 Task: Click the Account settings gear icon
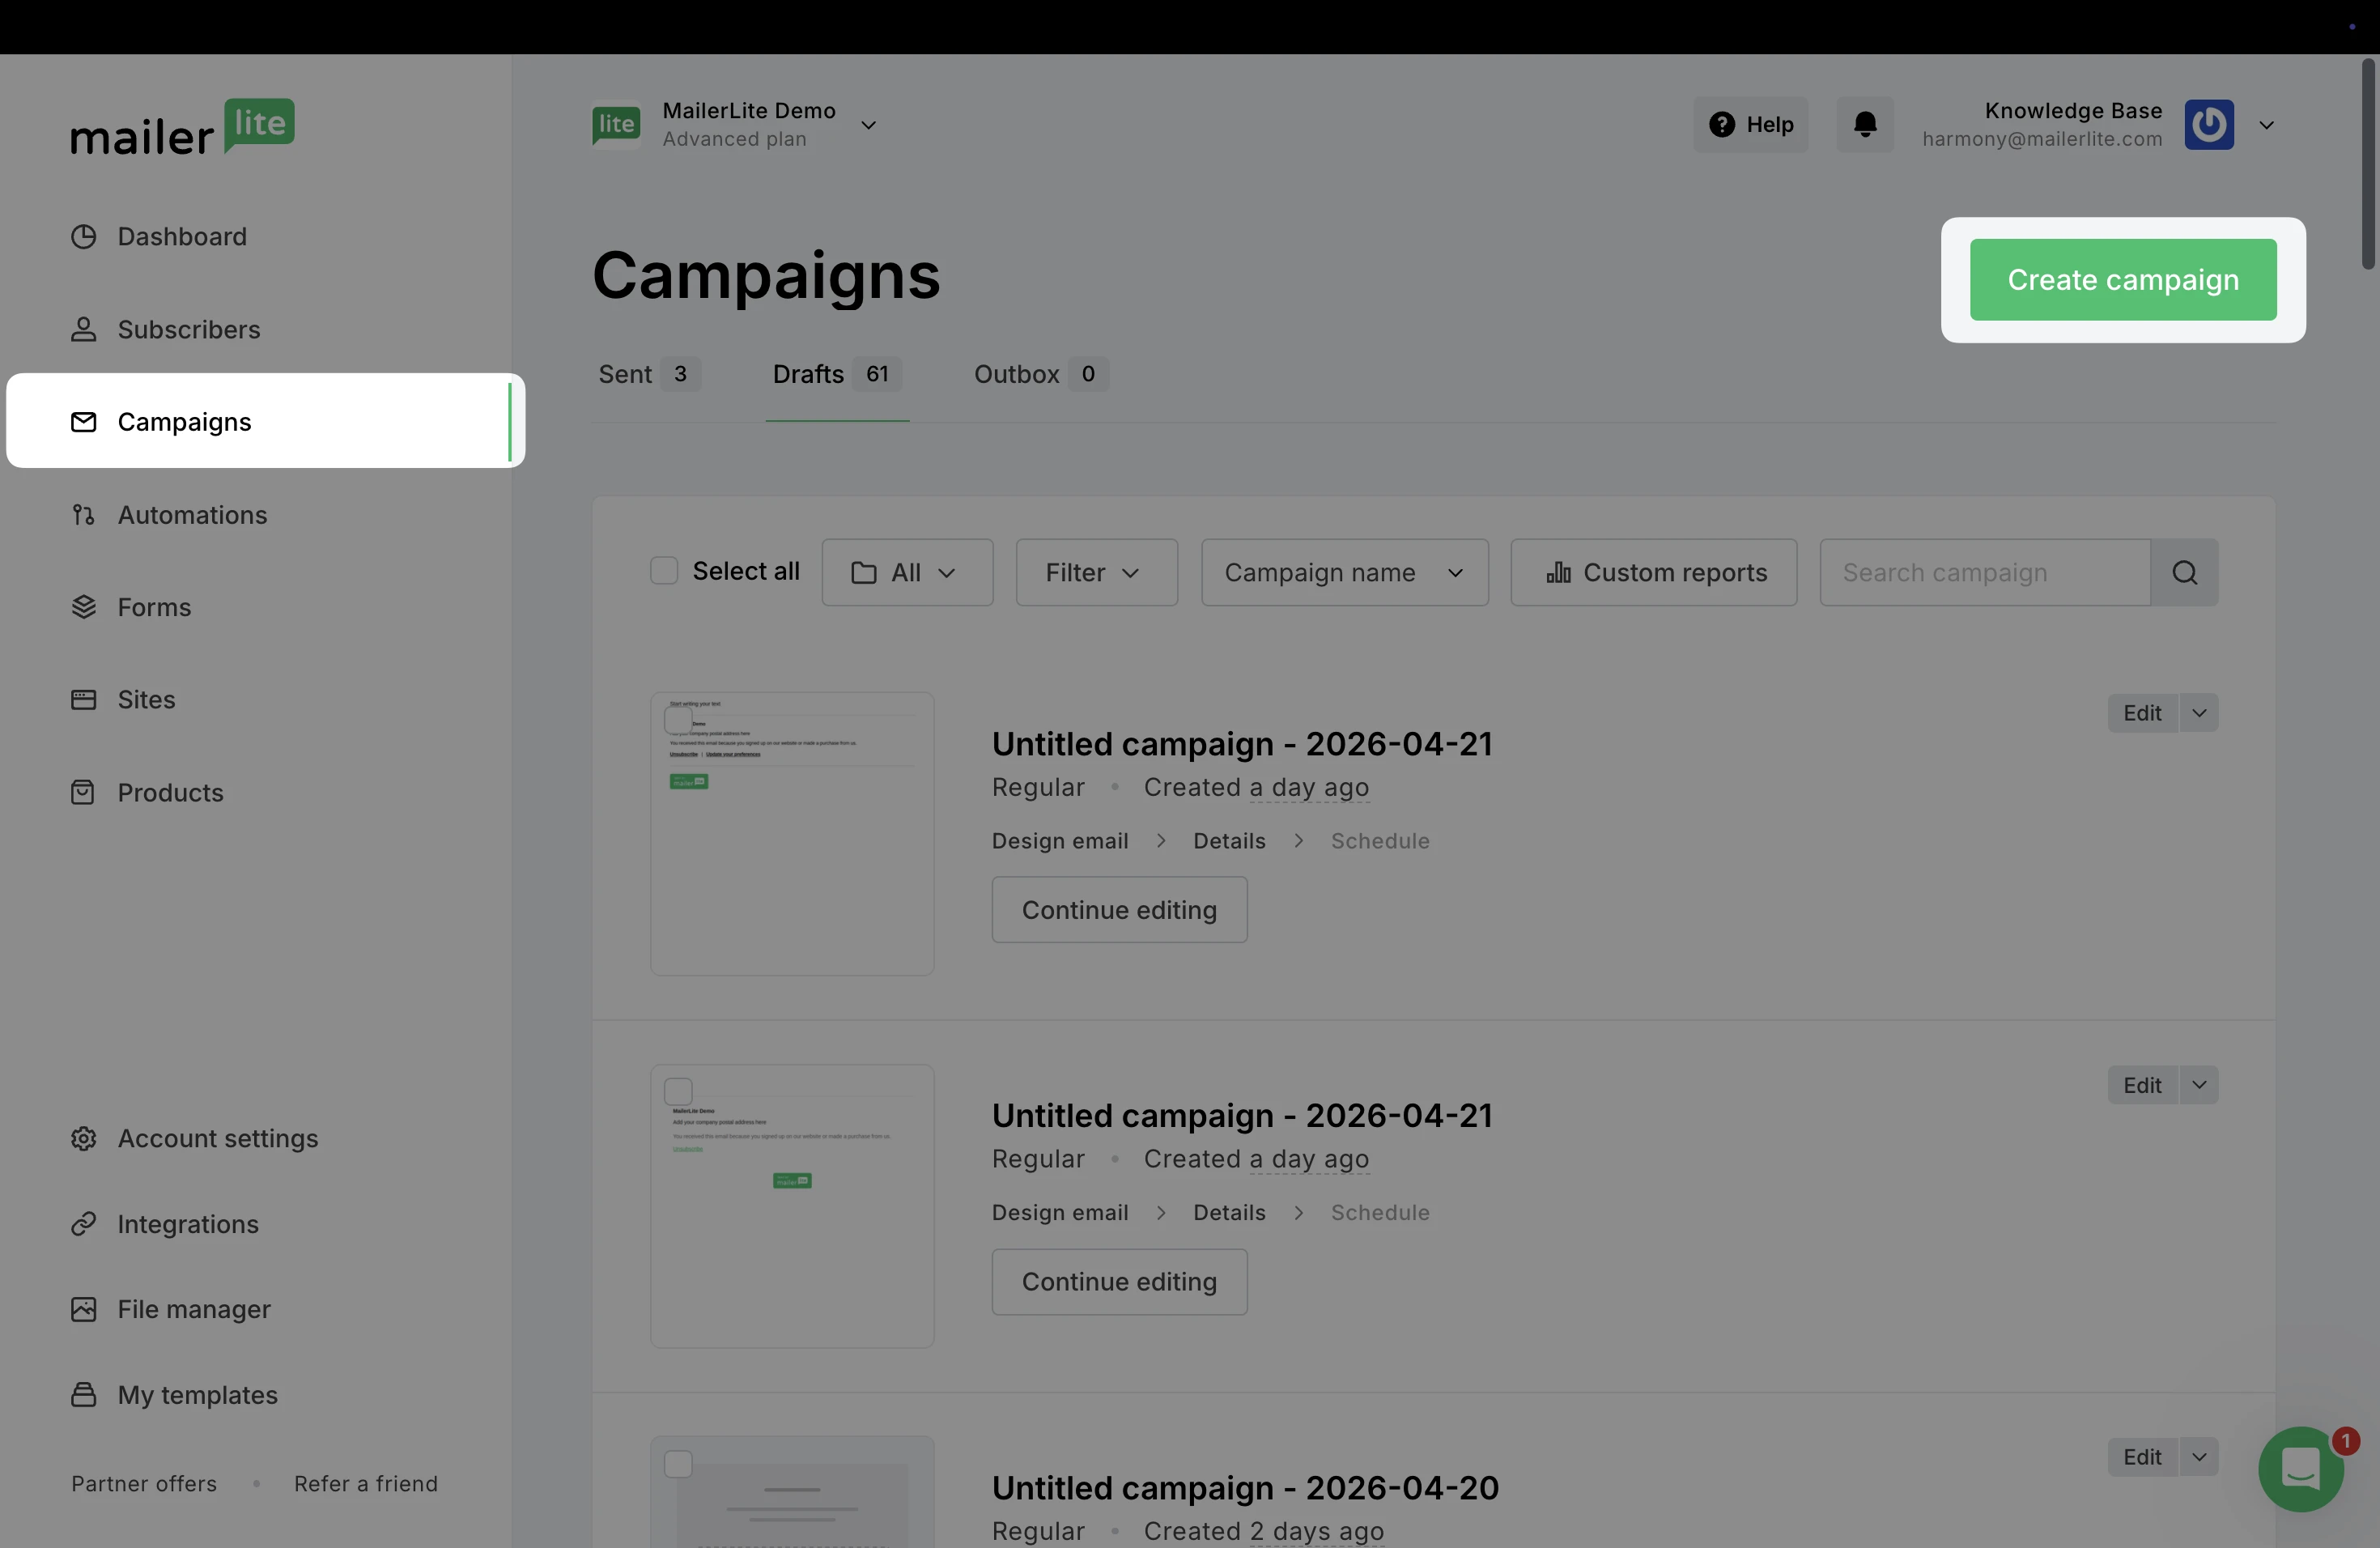point(83,1138)
